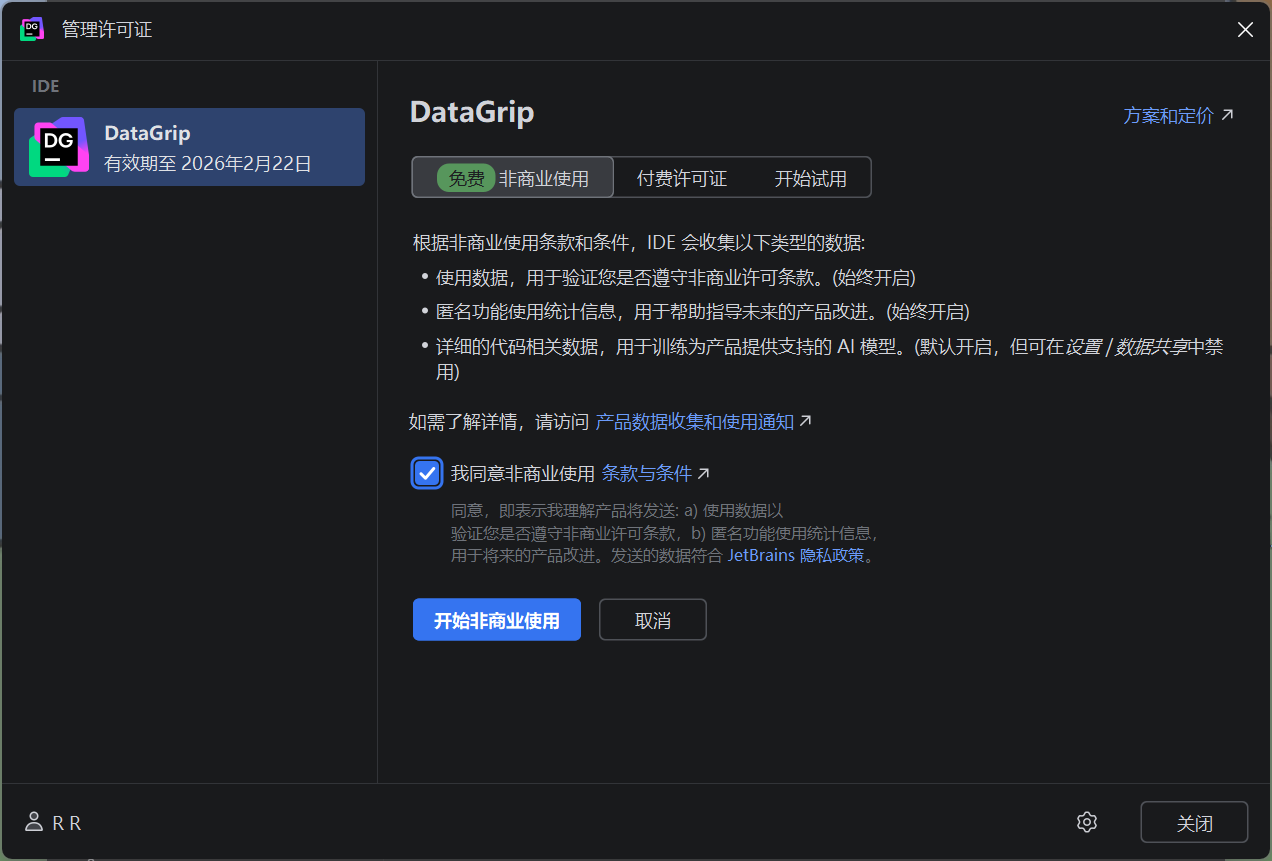Click the IDE section header

click(x=46, y=86)
